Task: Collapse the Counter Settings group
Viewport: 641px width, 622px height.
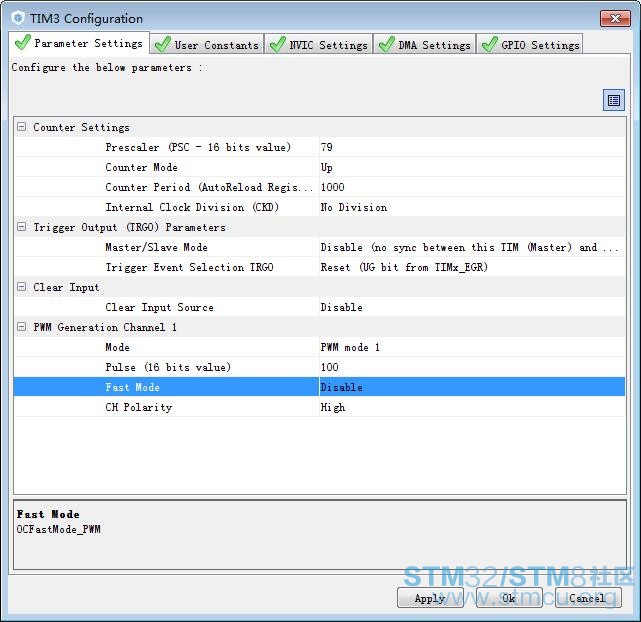Action: (21, 127)
